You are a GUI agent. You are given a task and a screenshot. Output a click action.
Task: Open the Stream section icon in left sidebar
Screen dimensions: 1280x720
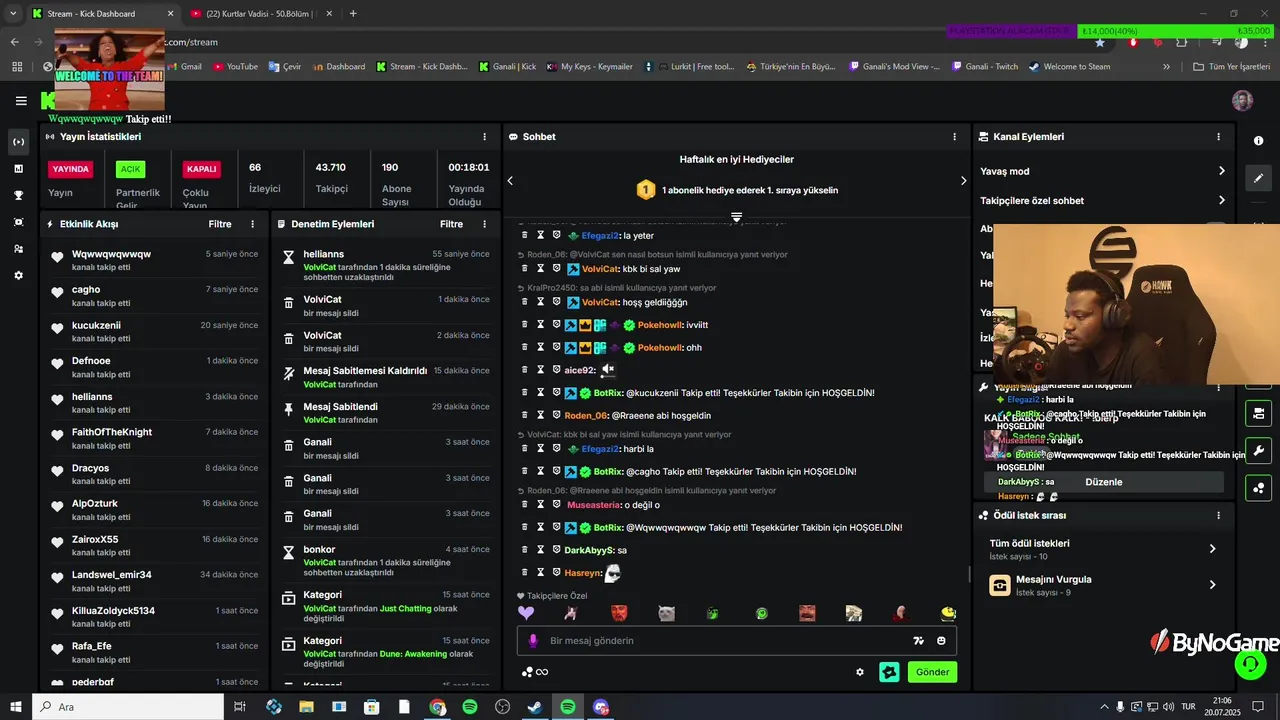point(19,142)
